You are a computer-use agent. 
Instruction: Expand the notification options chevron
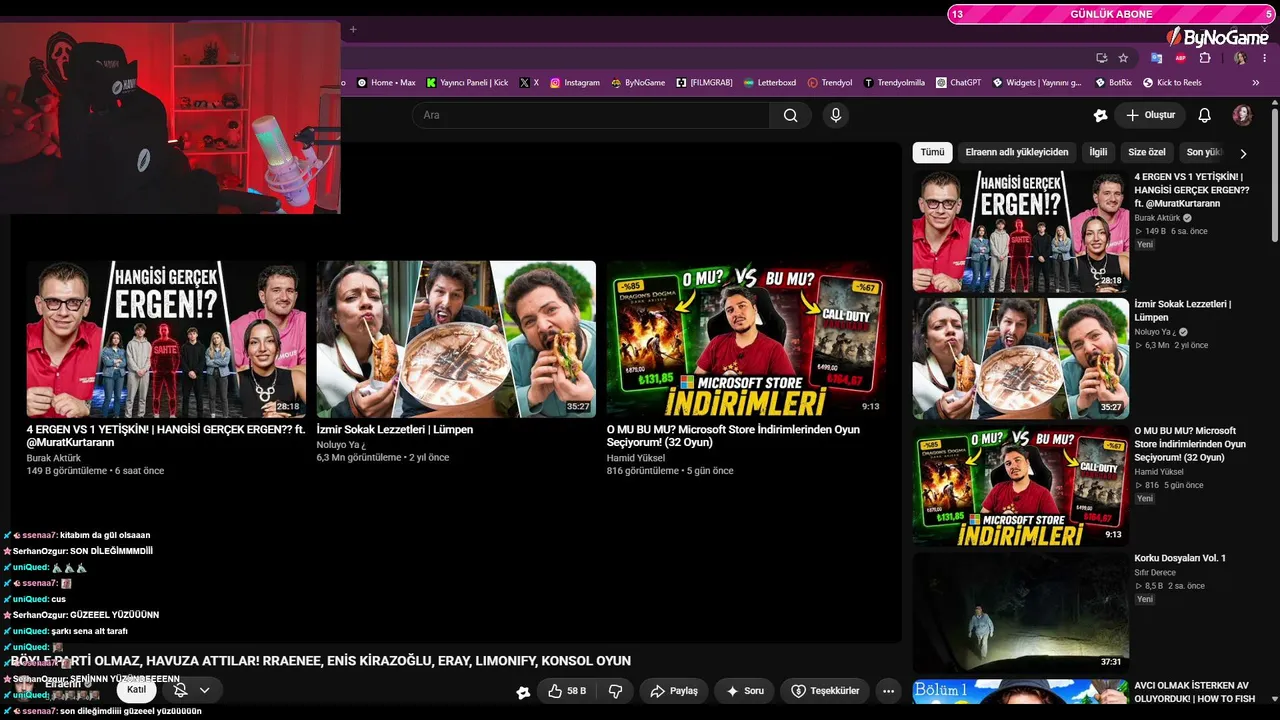tap(204, 690)
